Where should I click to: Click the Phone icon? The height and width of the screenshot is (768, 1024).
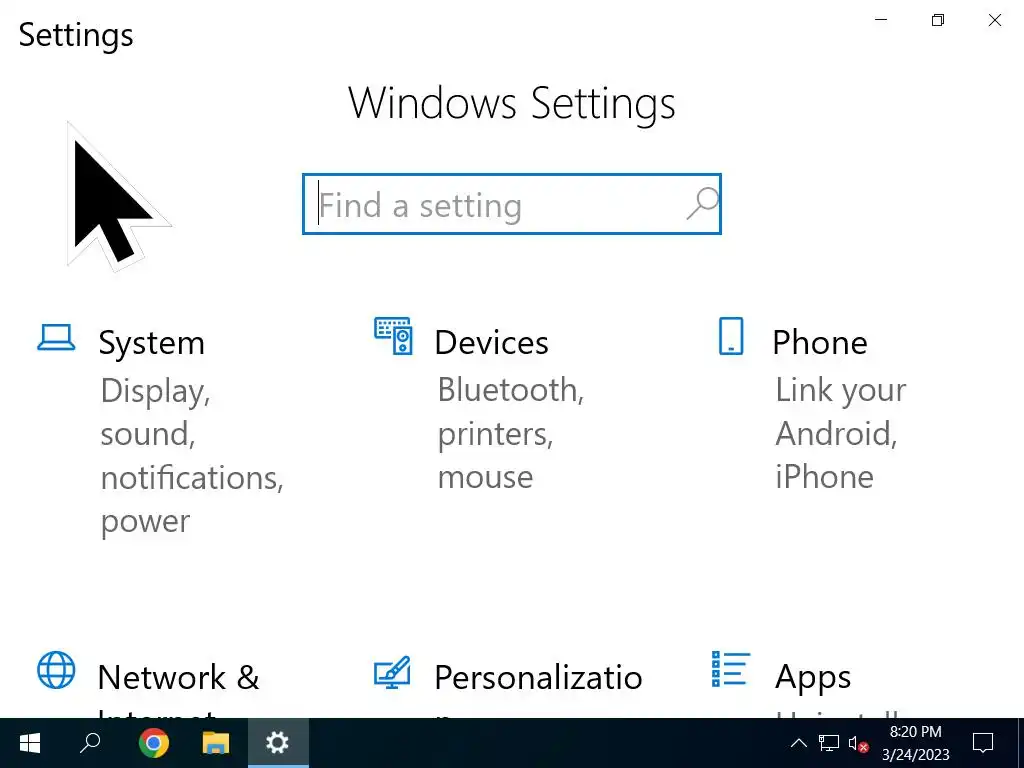[731, 337]
